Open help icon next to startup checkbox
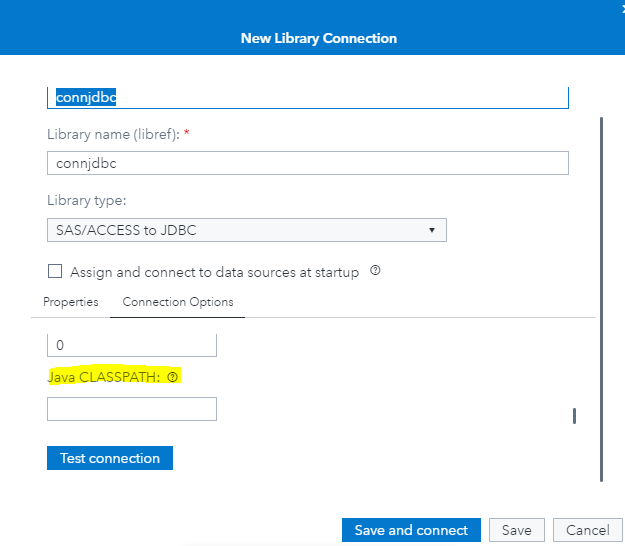Screen dimensions: 625x546 click(375, 271)
